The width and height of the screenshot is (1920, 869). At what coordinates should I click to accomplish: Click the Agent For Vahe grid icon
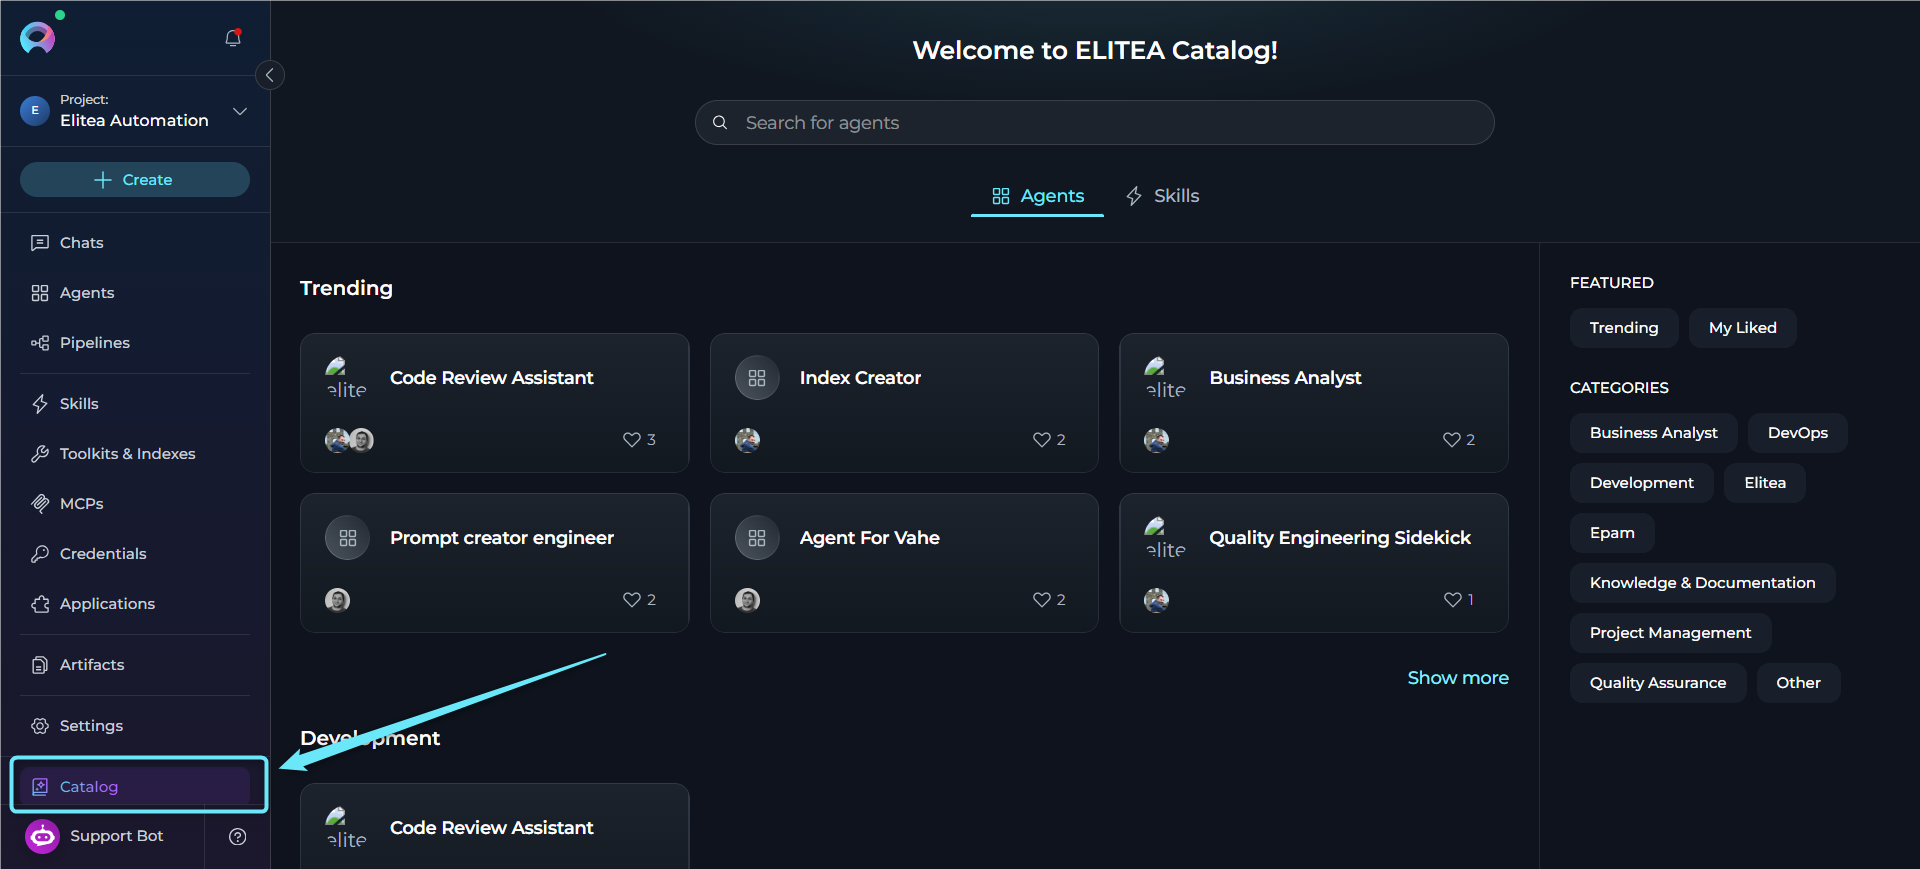pos(757,538)
